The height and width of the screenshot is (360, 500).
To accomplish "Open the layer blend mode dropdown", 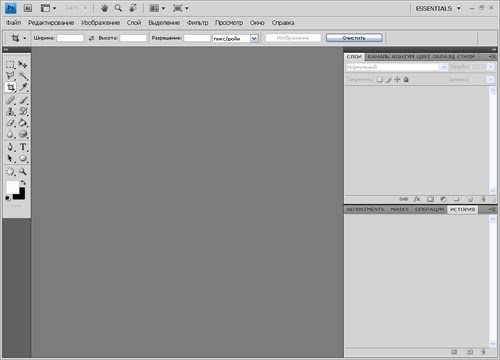I will (x=397, y=67).
